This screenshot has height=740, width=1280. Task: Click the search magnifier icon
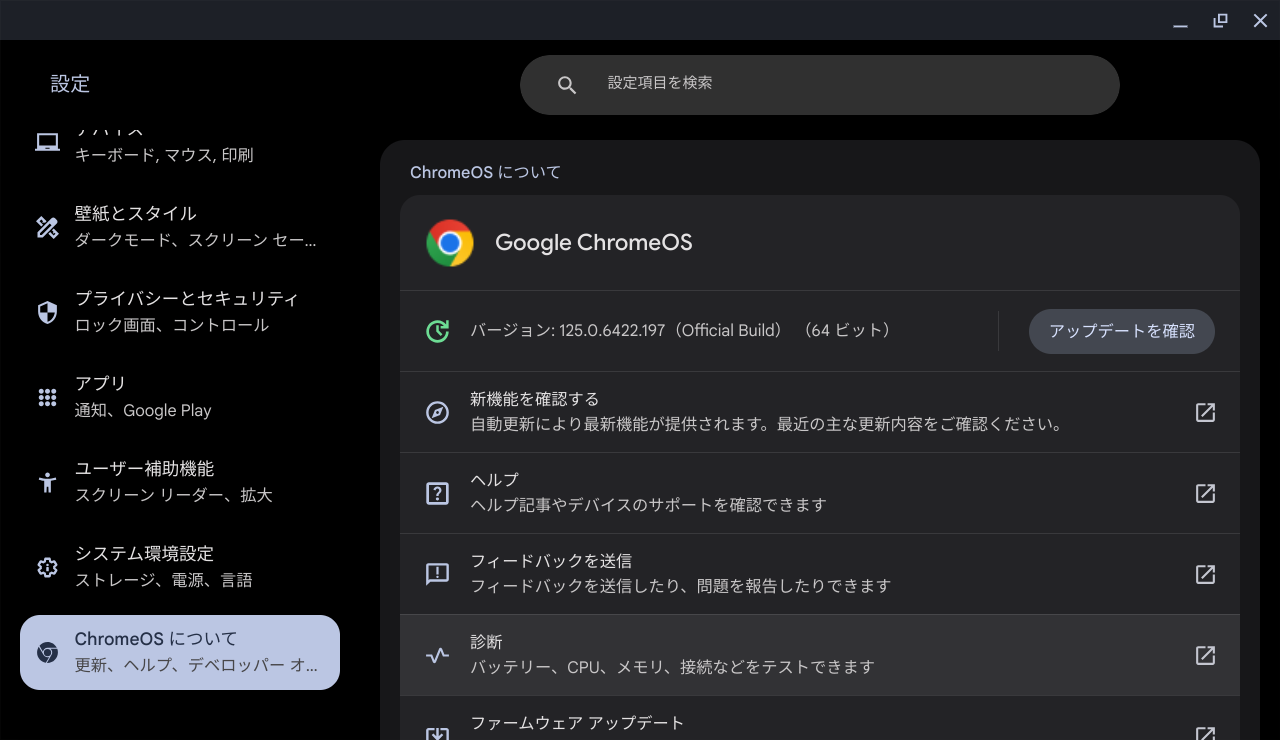pos(567,84)
